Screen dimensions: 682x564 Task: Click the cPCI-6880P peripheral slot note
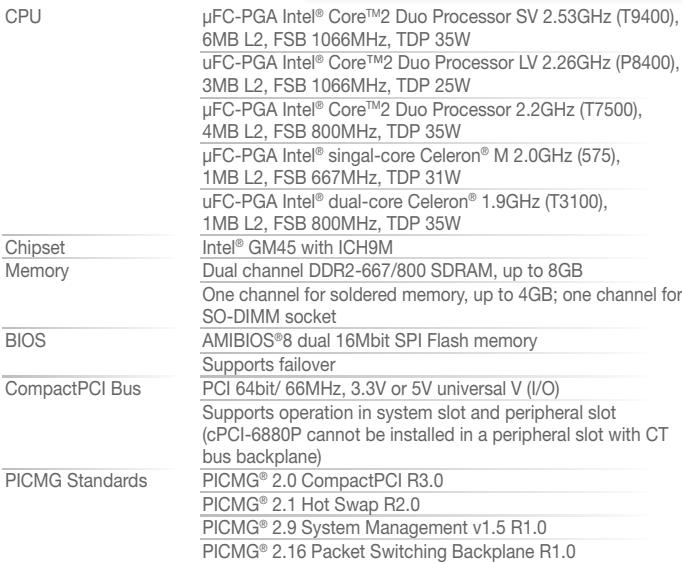click(x=435, y=435)
